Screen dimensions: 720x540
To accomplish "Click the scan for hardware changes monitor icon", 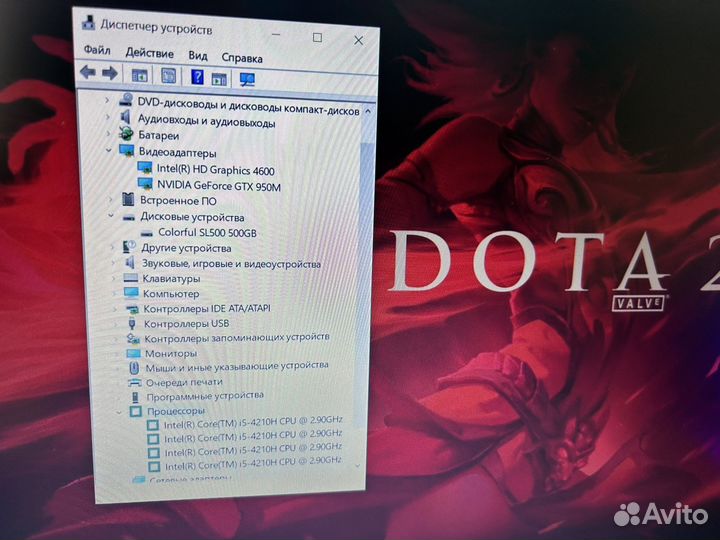I will tap(247, 79).
